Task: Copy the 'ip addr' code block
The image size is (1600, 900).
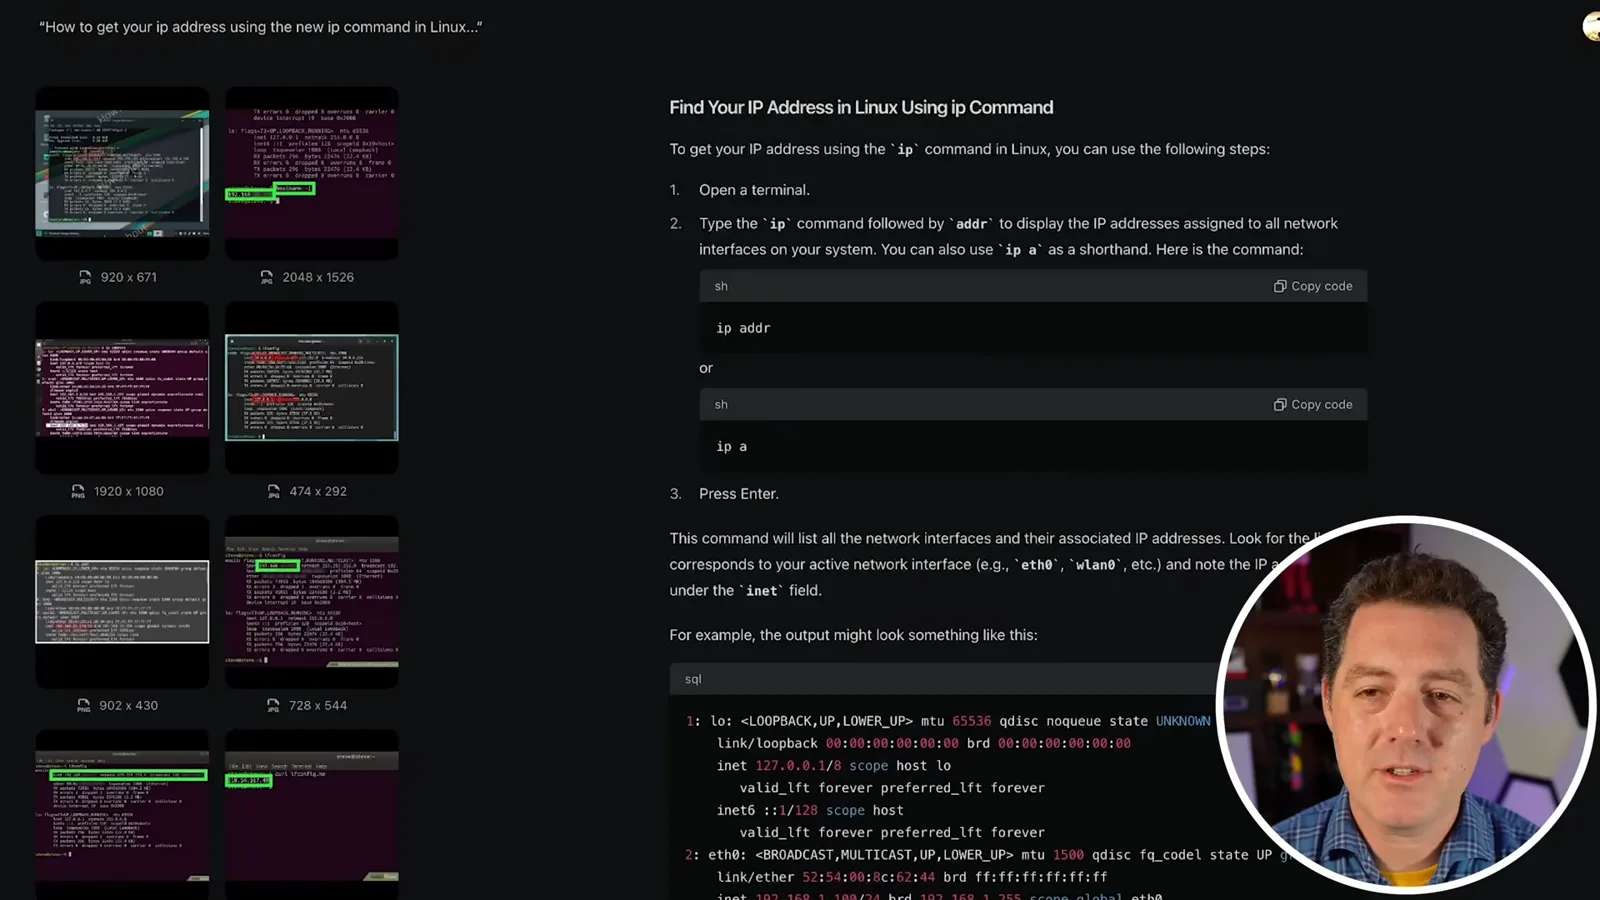Action: pyautogui.click(x=1312, y=286)
